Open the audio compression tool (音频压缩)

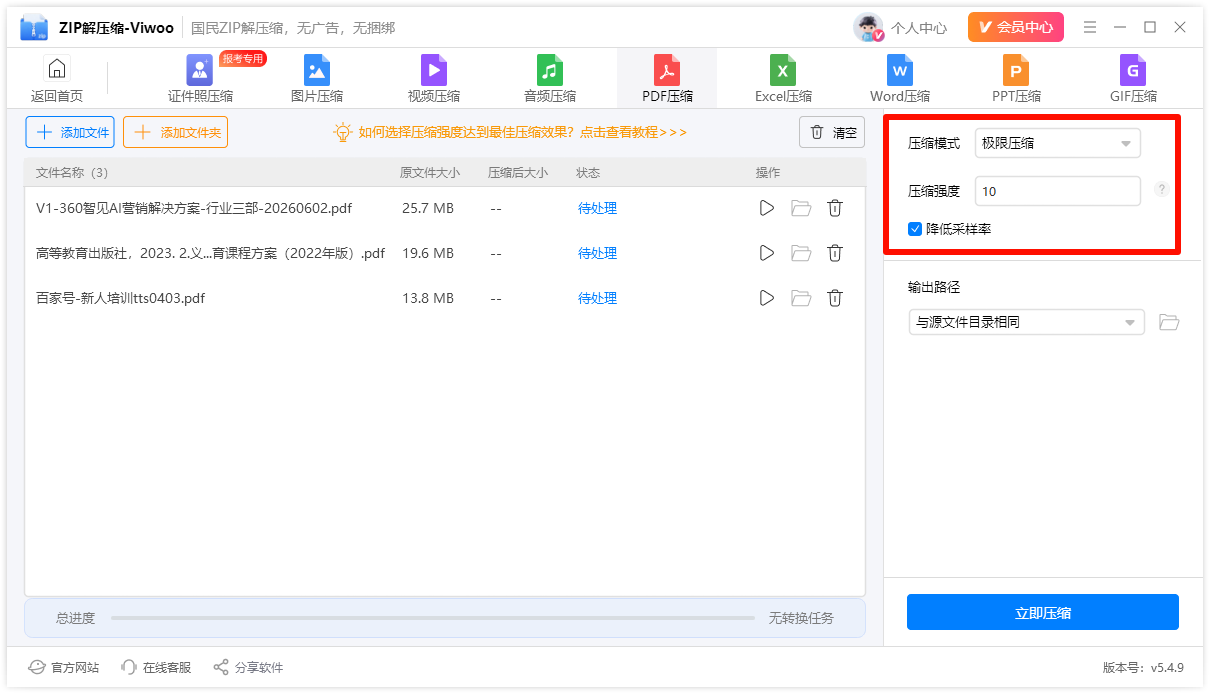550,79
